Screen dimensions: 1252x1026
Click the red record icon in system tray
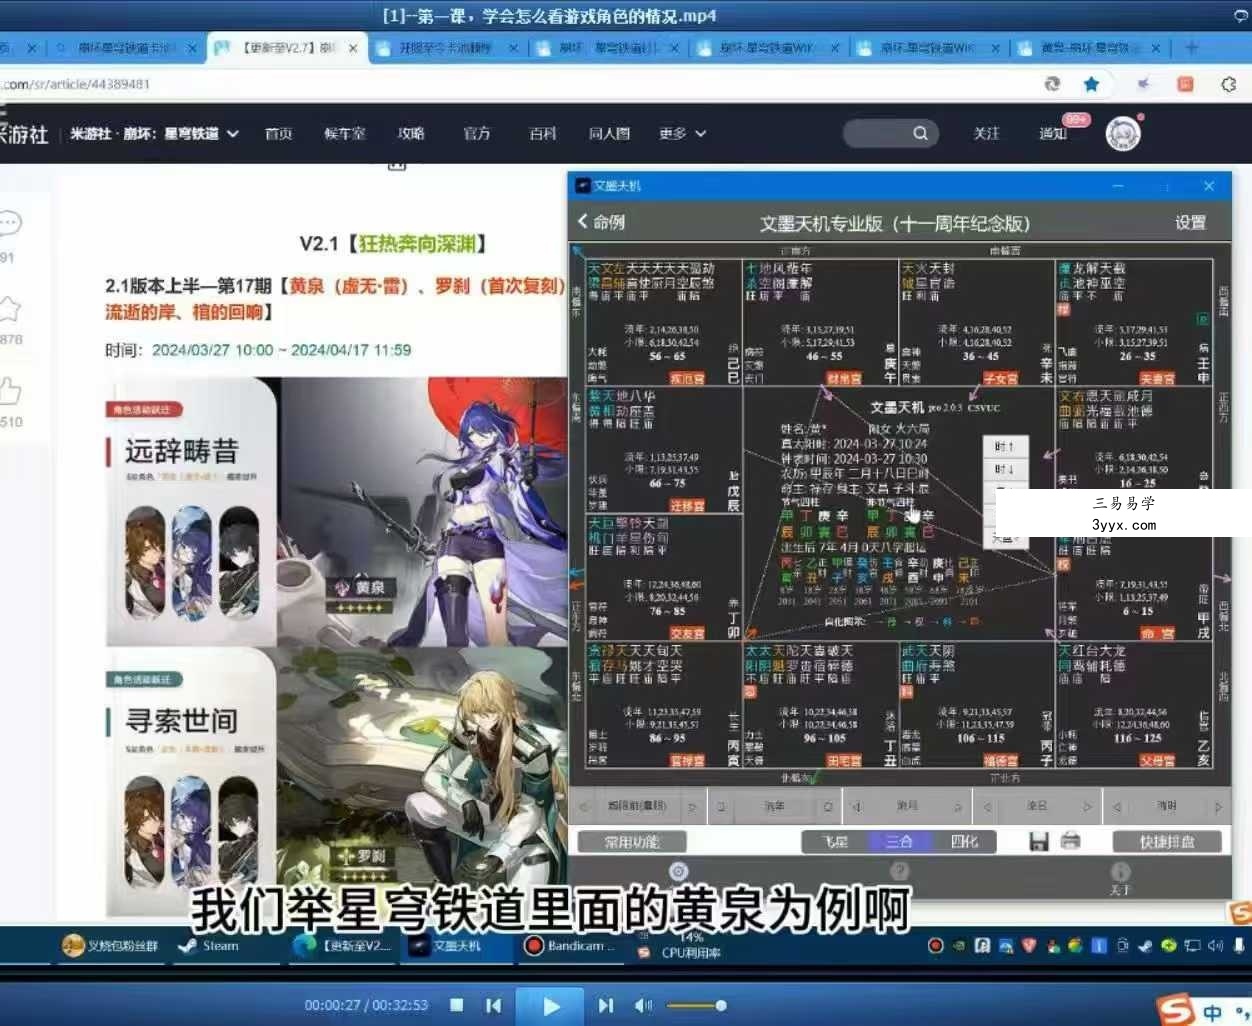(x=936, y=945)
